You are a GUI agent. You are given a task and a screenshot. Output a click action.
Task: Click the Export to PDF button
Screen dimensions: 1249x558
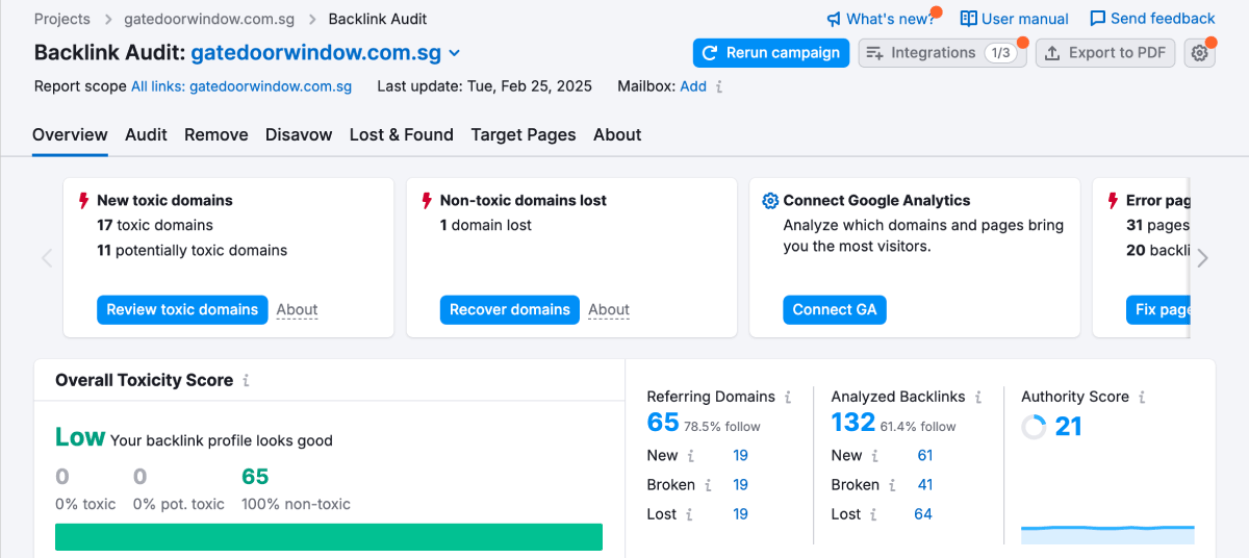click(1105, 53)
